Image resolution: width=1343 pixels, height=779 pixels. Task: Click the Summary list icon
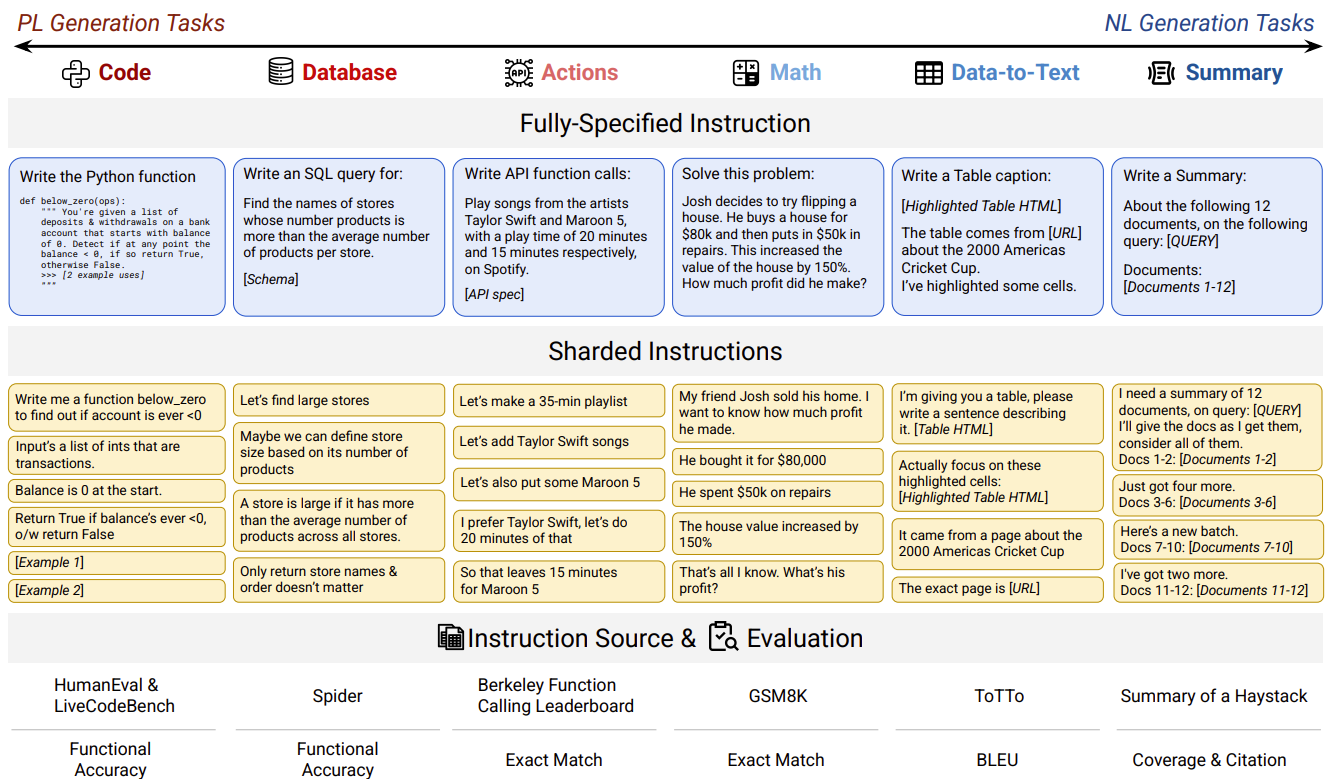click(x=1161, y=73)
